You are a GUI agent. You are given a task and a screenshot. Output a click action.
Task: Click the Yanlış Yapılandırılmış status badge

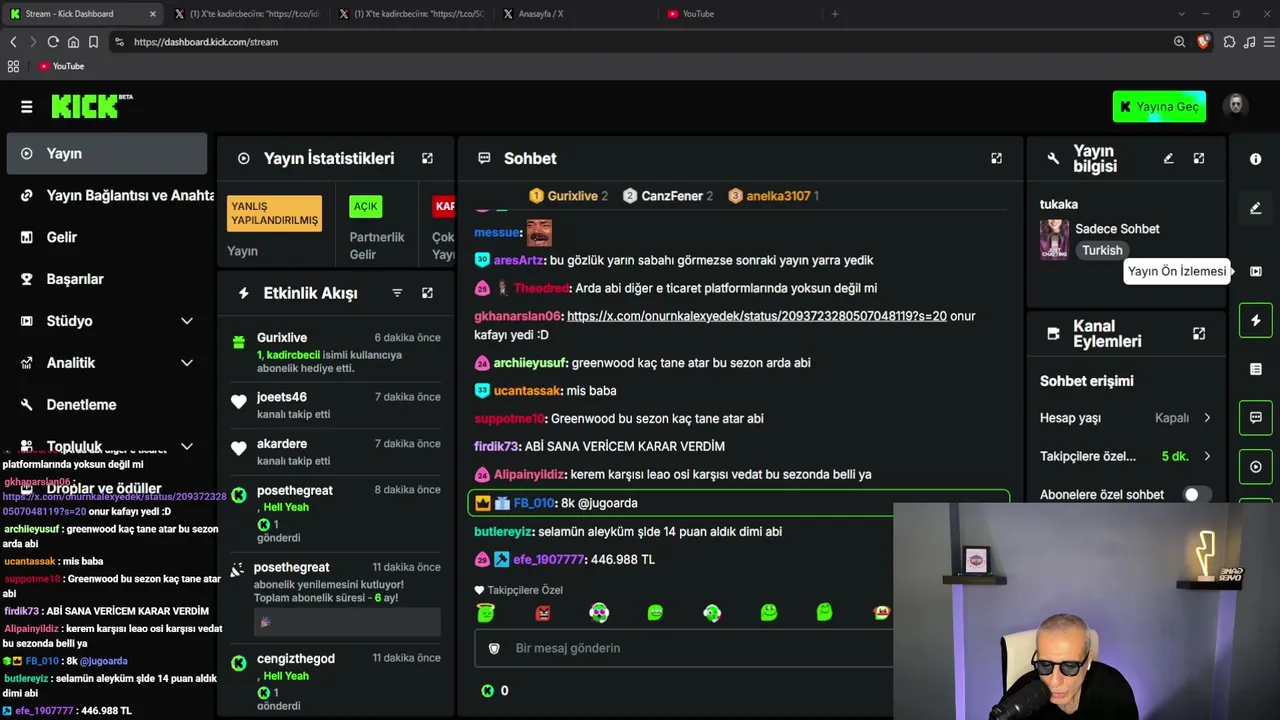pyautogui.click(x=275, y=214)
